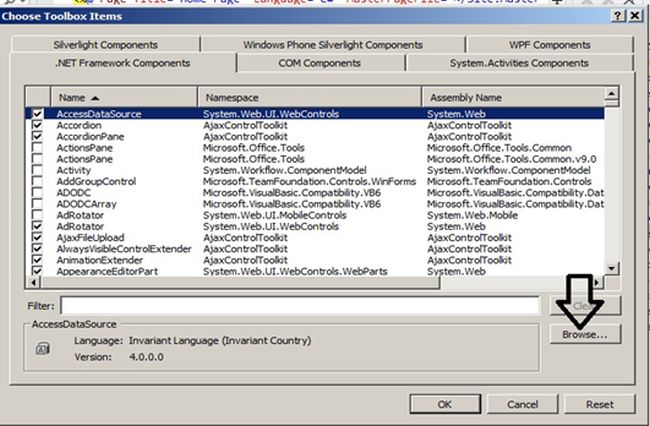Uncheck the AccordionPane checkbox

[x=37, y=136]
